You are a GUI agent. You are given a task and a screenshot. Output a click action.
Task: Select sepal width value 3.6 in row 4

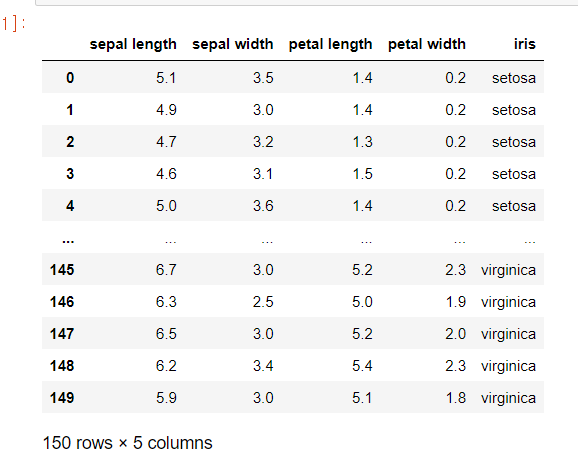pyautogui.click(x=263, y=206)
